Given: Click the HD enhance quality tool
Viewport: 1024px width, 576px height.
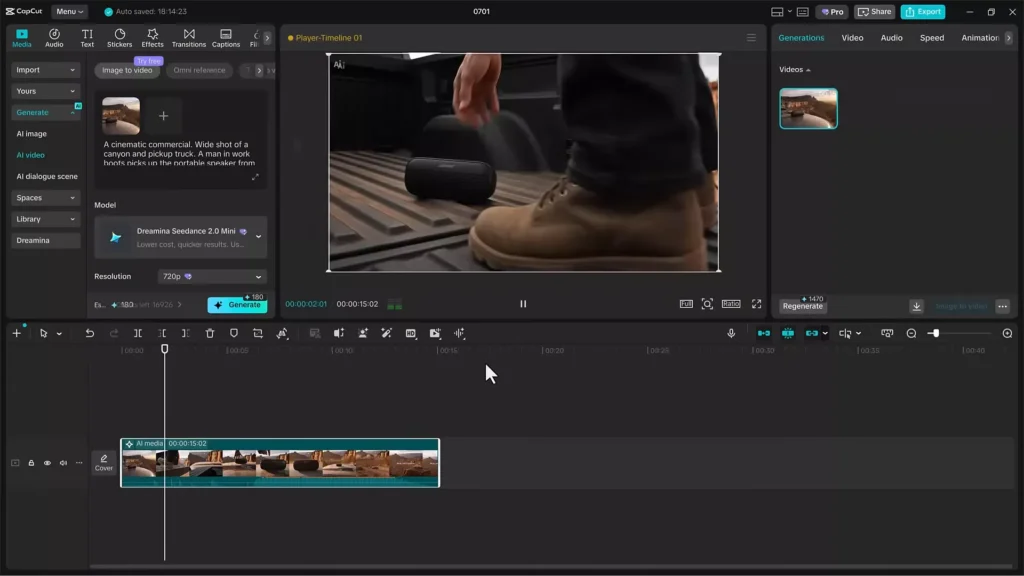Looking at the screenshot, I should pos(411,333).
